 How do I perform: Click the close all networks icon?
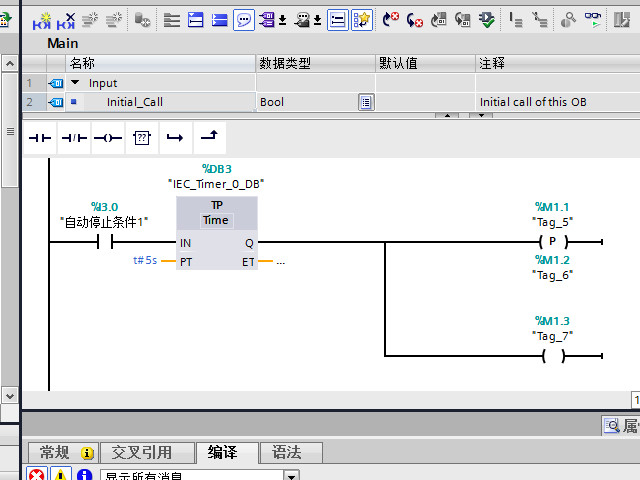196,20
